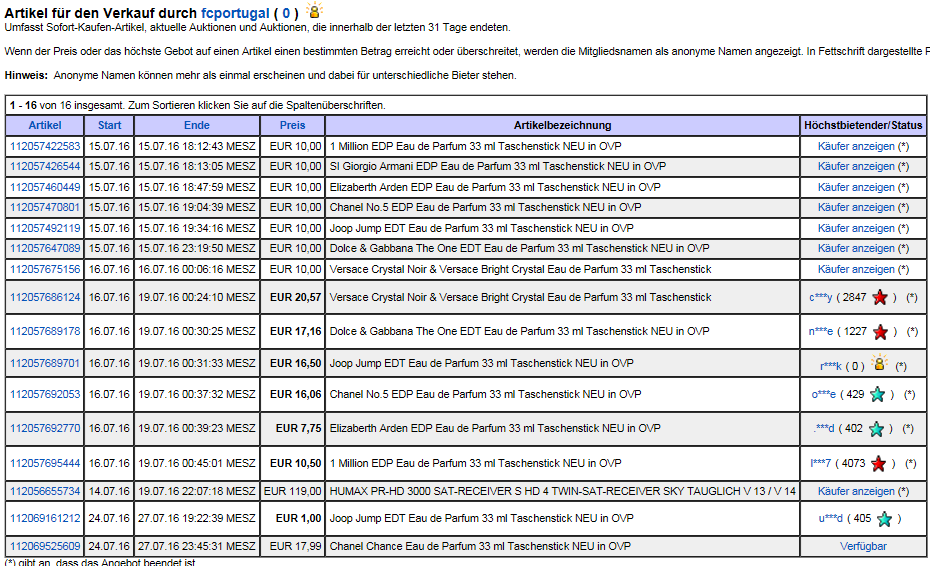The height and width of the screenshot is (566, 930).
Task: Open bidder l***7 profile
Action: 820,463
